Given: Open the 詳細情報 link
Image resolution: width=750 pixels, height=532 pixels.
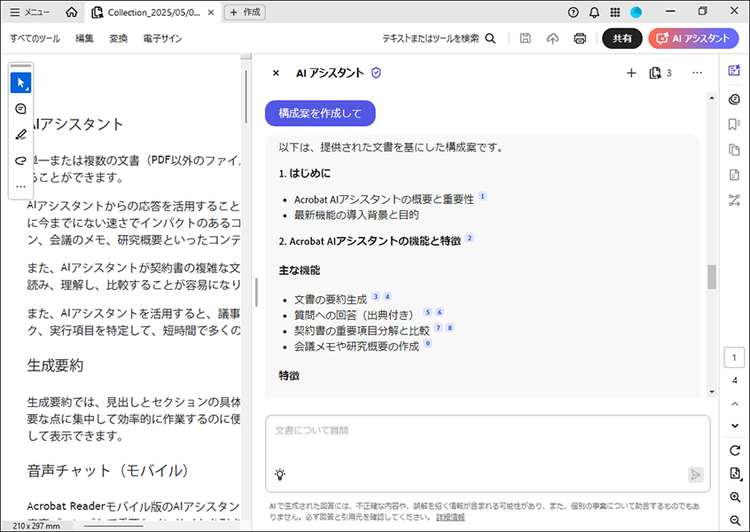Looking at the screenshot, I should point(450,517).
